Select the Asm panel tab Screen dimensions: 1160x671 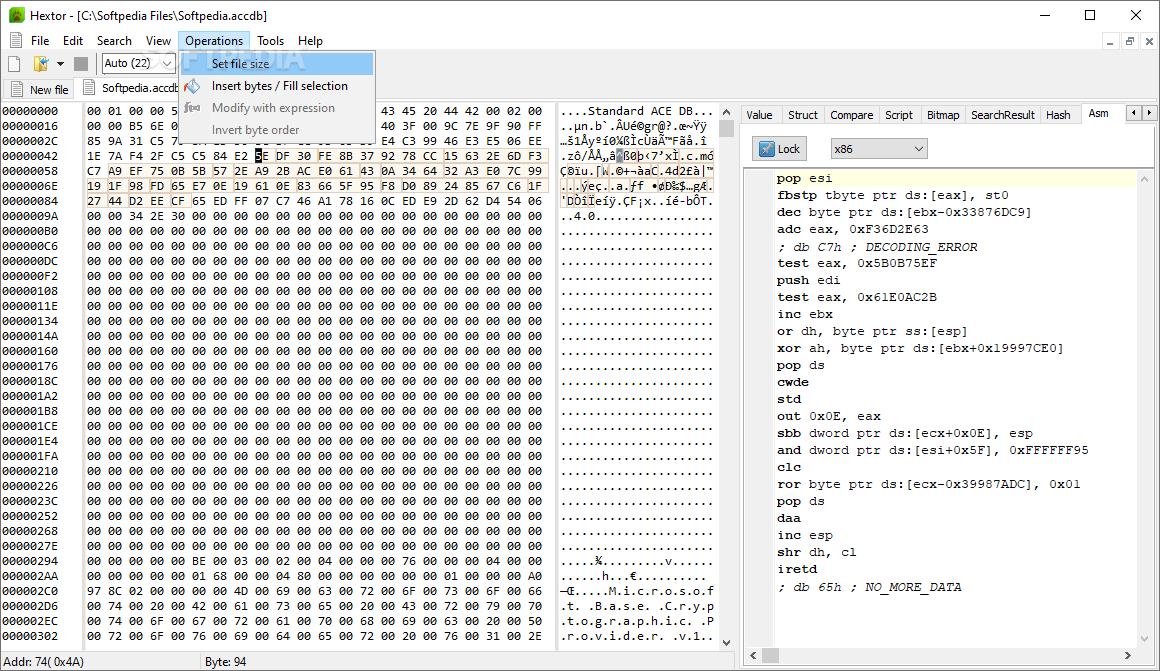pos(1099,113)
